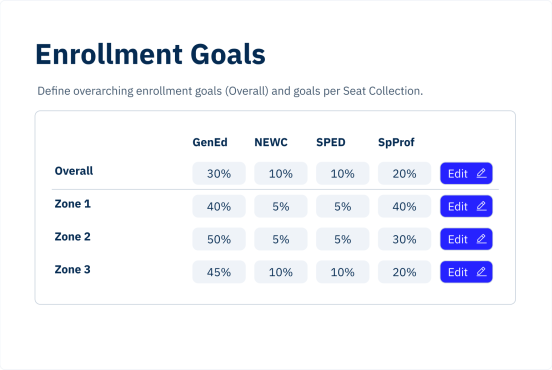
Task: Click the GenEd column header
Action: [210, 142]
